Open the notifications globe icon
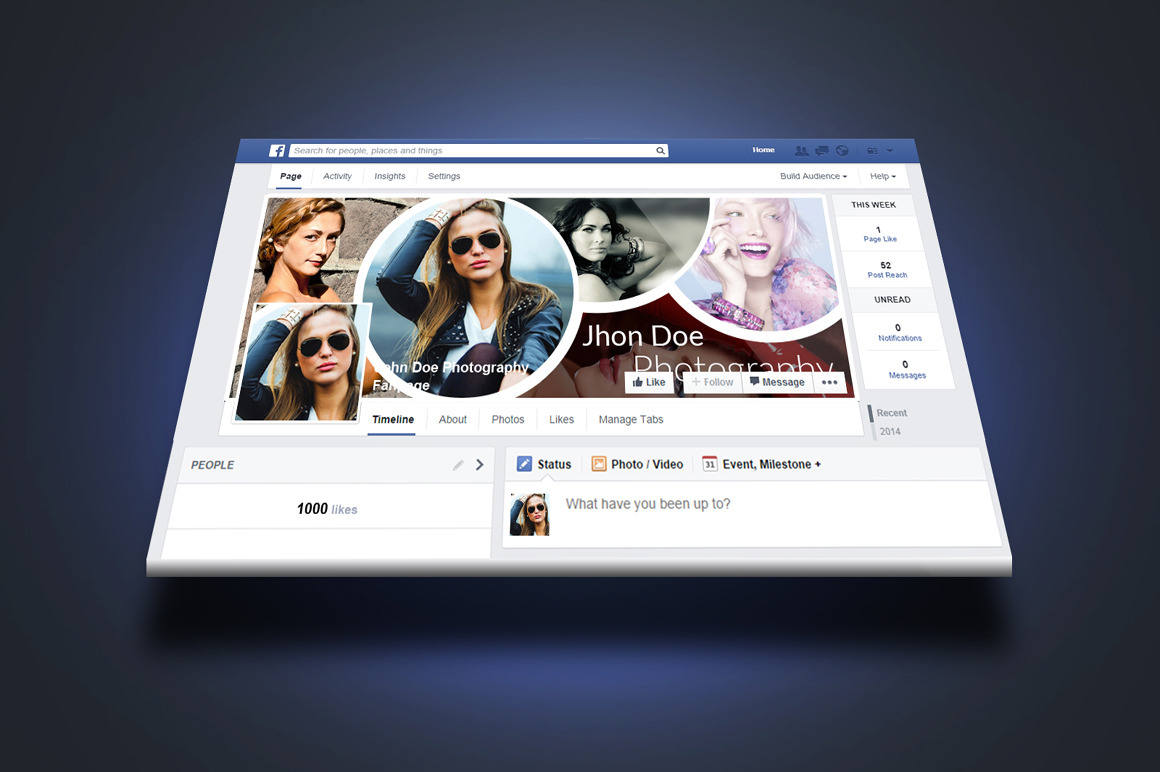Screen dimensions: 1160x772 [842, 151]
